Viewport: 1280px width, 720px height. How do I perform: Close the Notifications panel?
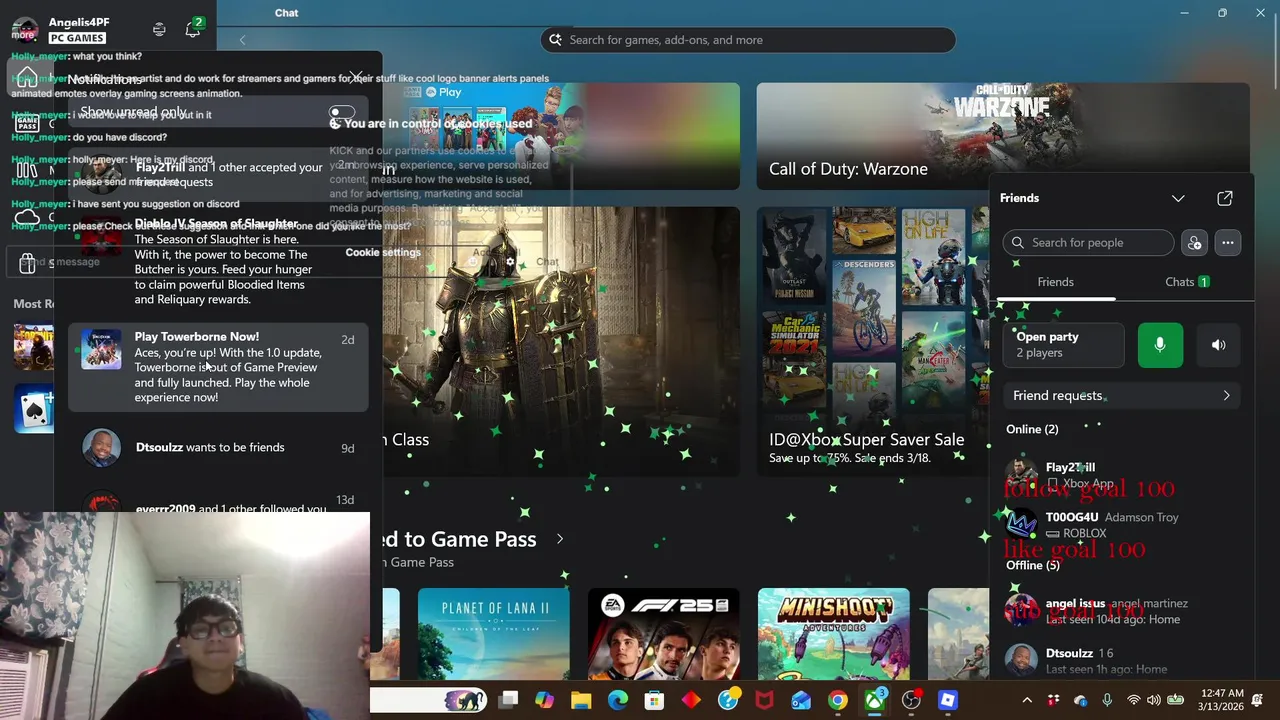[356, 78]
